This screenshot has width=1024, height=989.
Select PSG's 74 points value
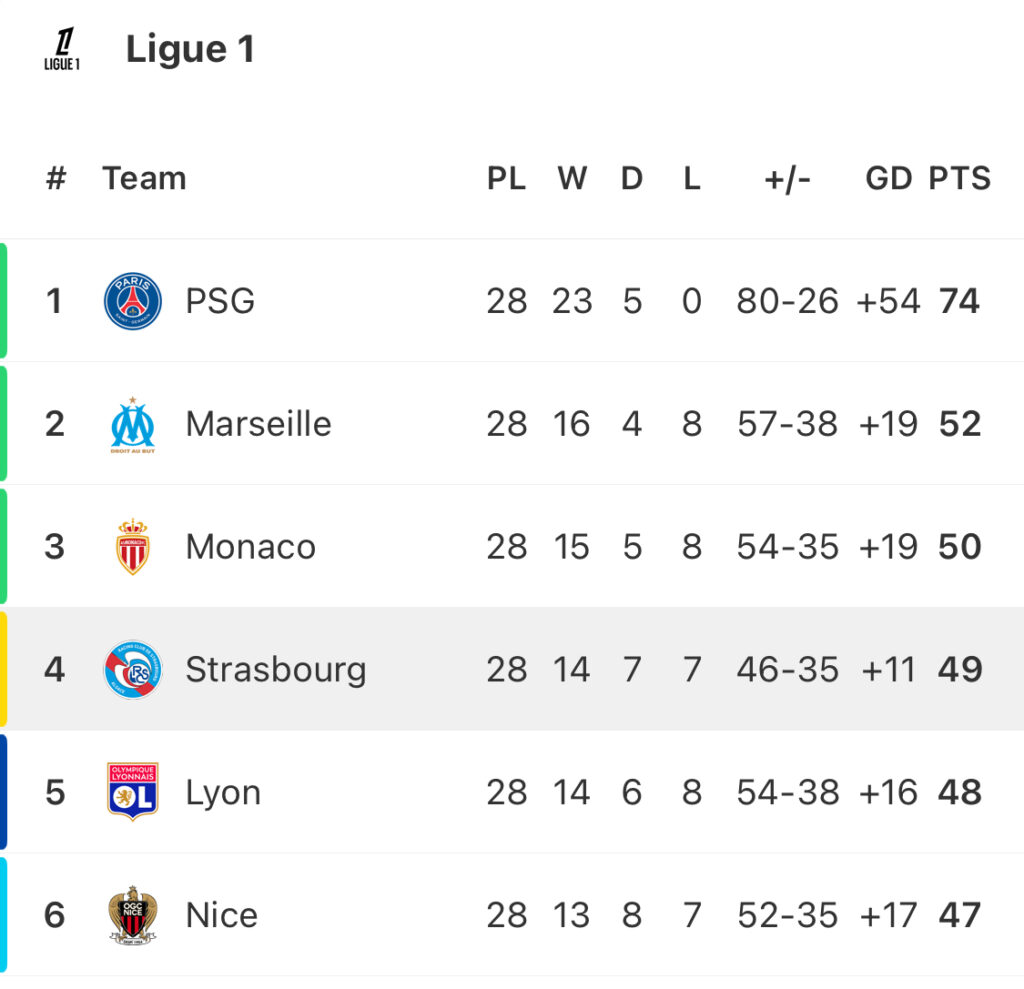[x=959, y=301]
